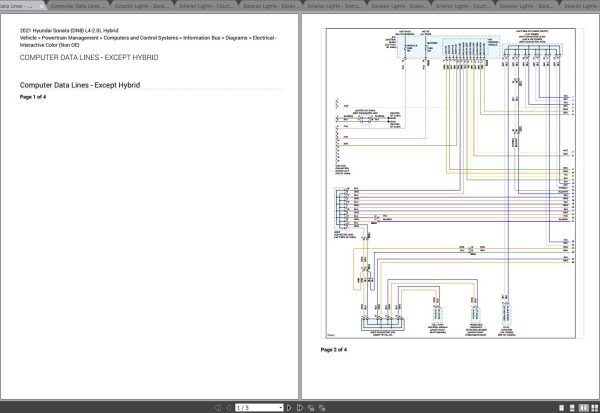Click the wiring diagram page image
This screenshot has height=413, width=600.
point(451,183)
